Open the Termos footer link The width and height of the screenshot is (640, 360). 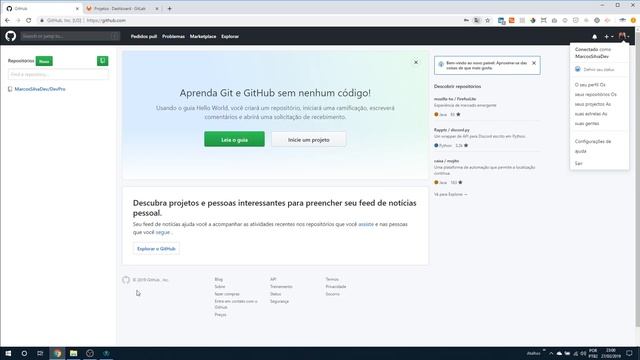(x=332, y=280)
